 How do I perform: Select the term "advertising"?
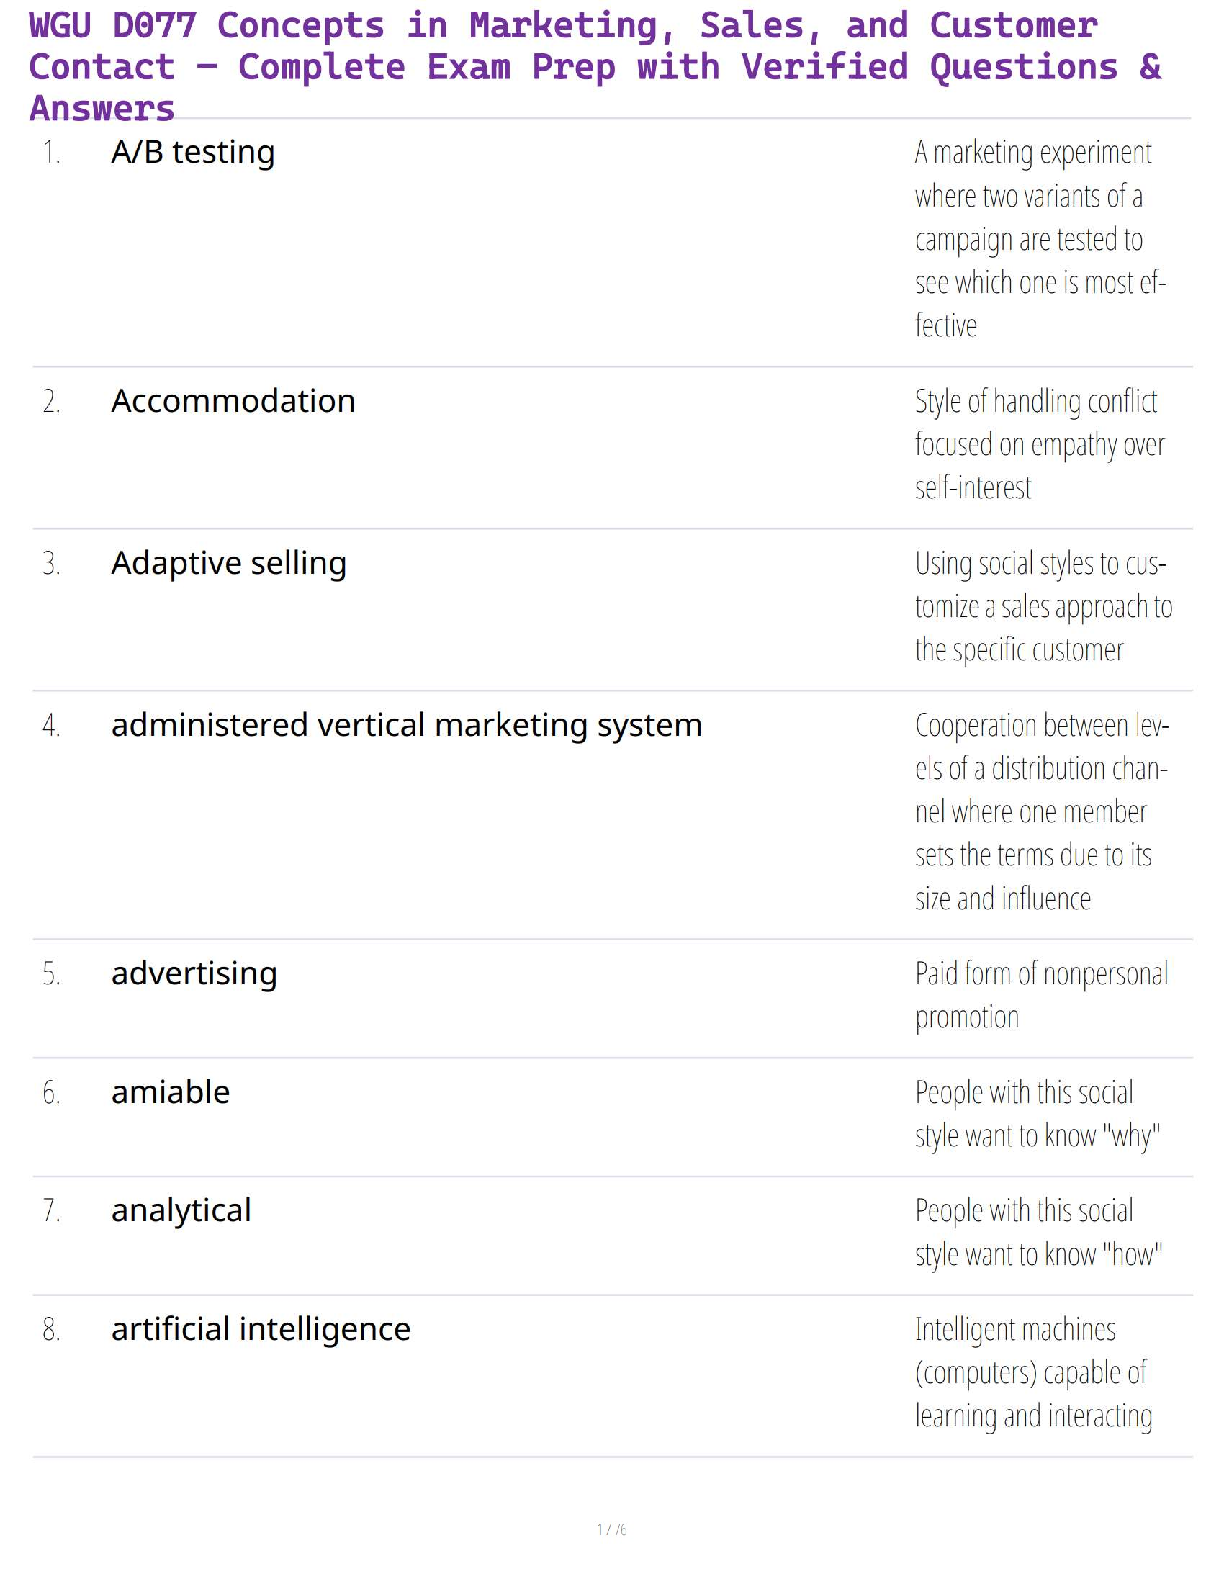tap(194, 973)
